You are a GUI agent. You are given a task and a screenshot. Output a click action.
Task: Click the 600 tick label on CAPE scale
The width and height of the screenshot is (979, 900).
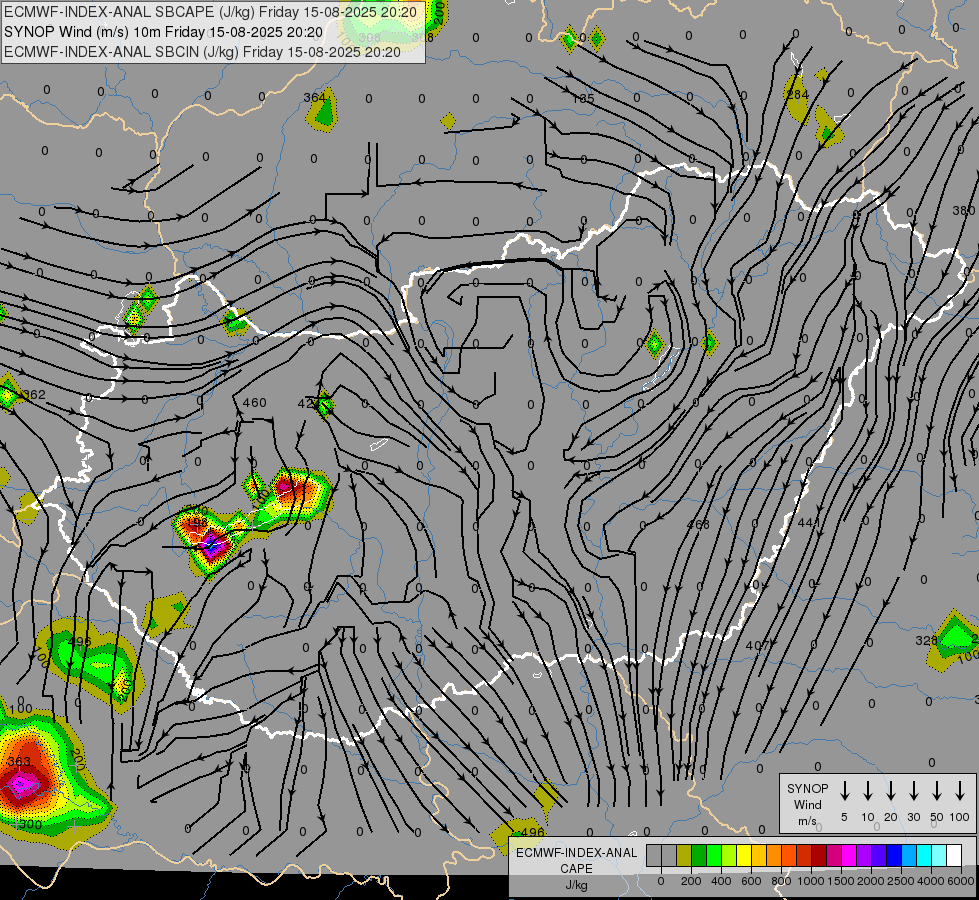click(x=751, y=881)
